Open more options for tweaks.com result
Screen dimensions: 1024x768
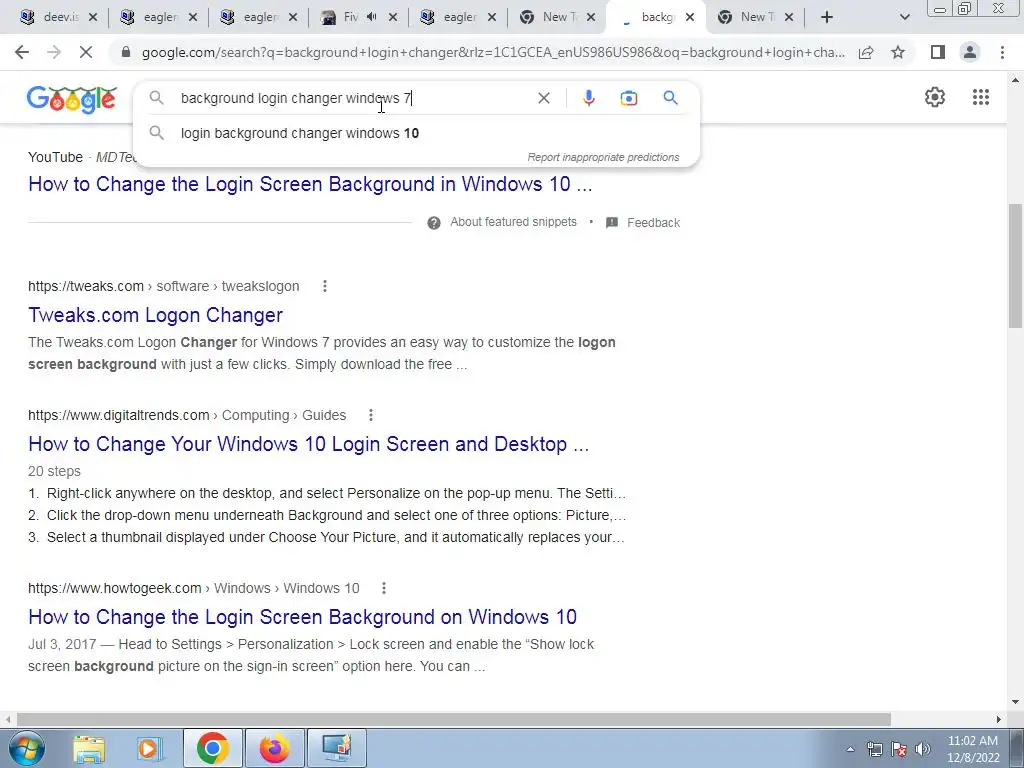(325, 286)
